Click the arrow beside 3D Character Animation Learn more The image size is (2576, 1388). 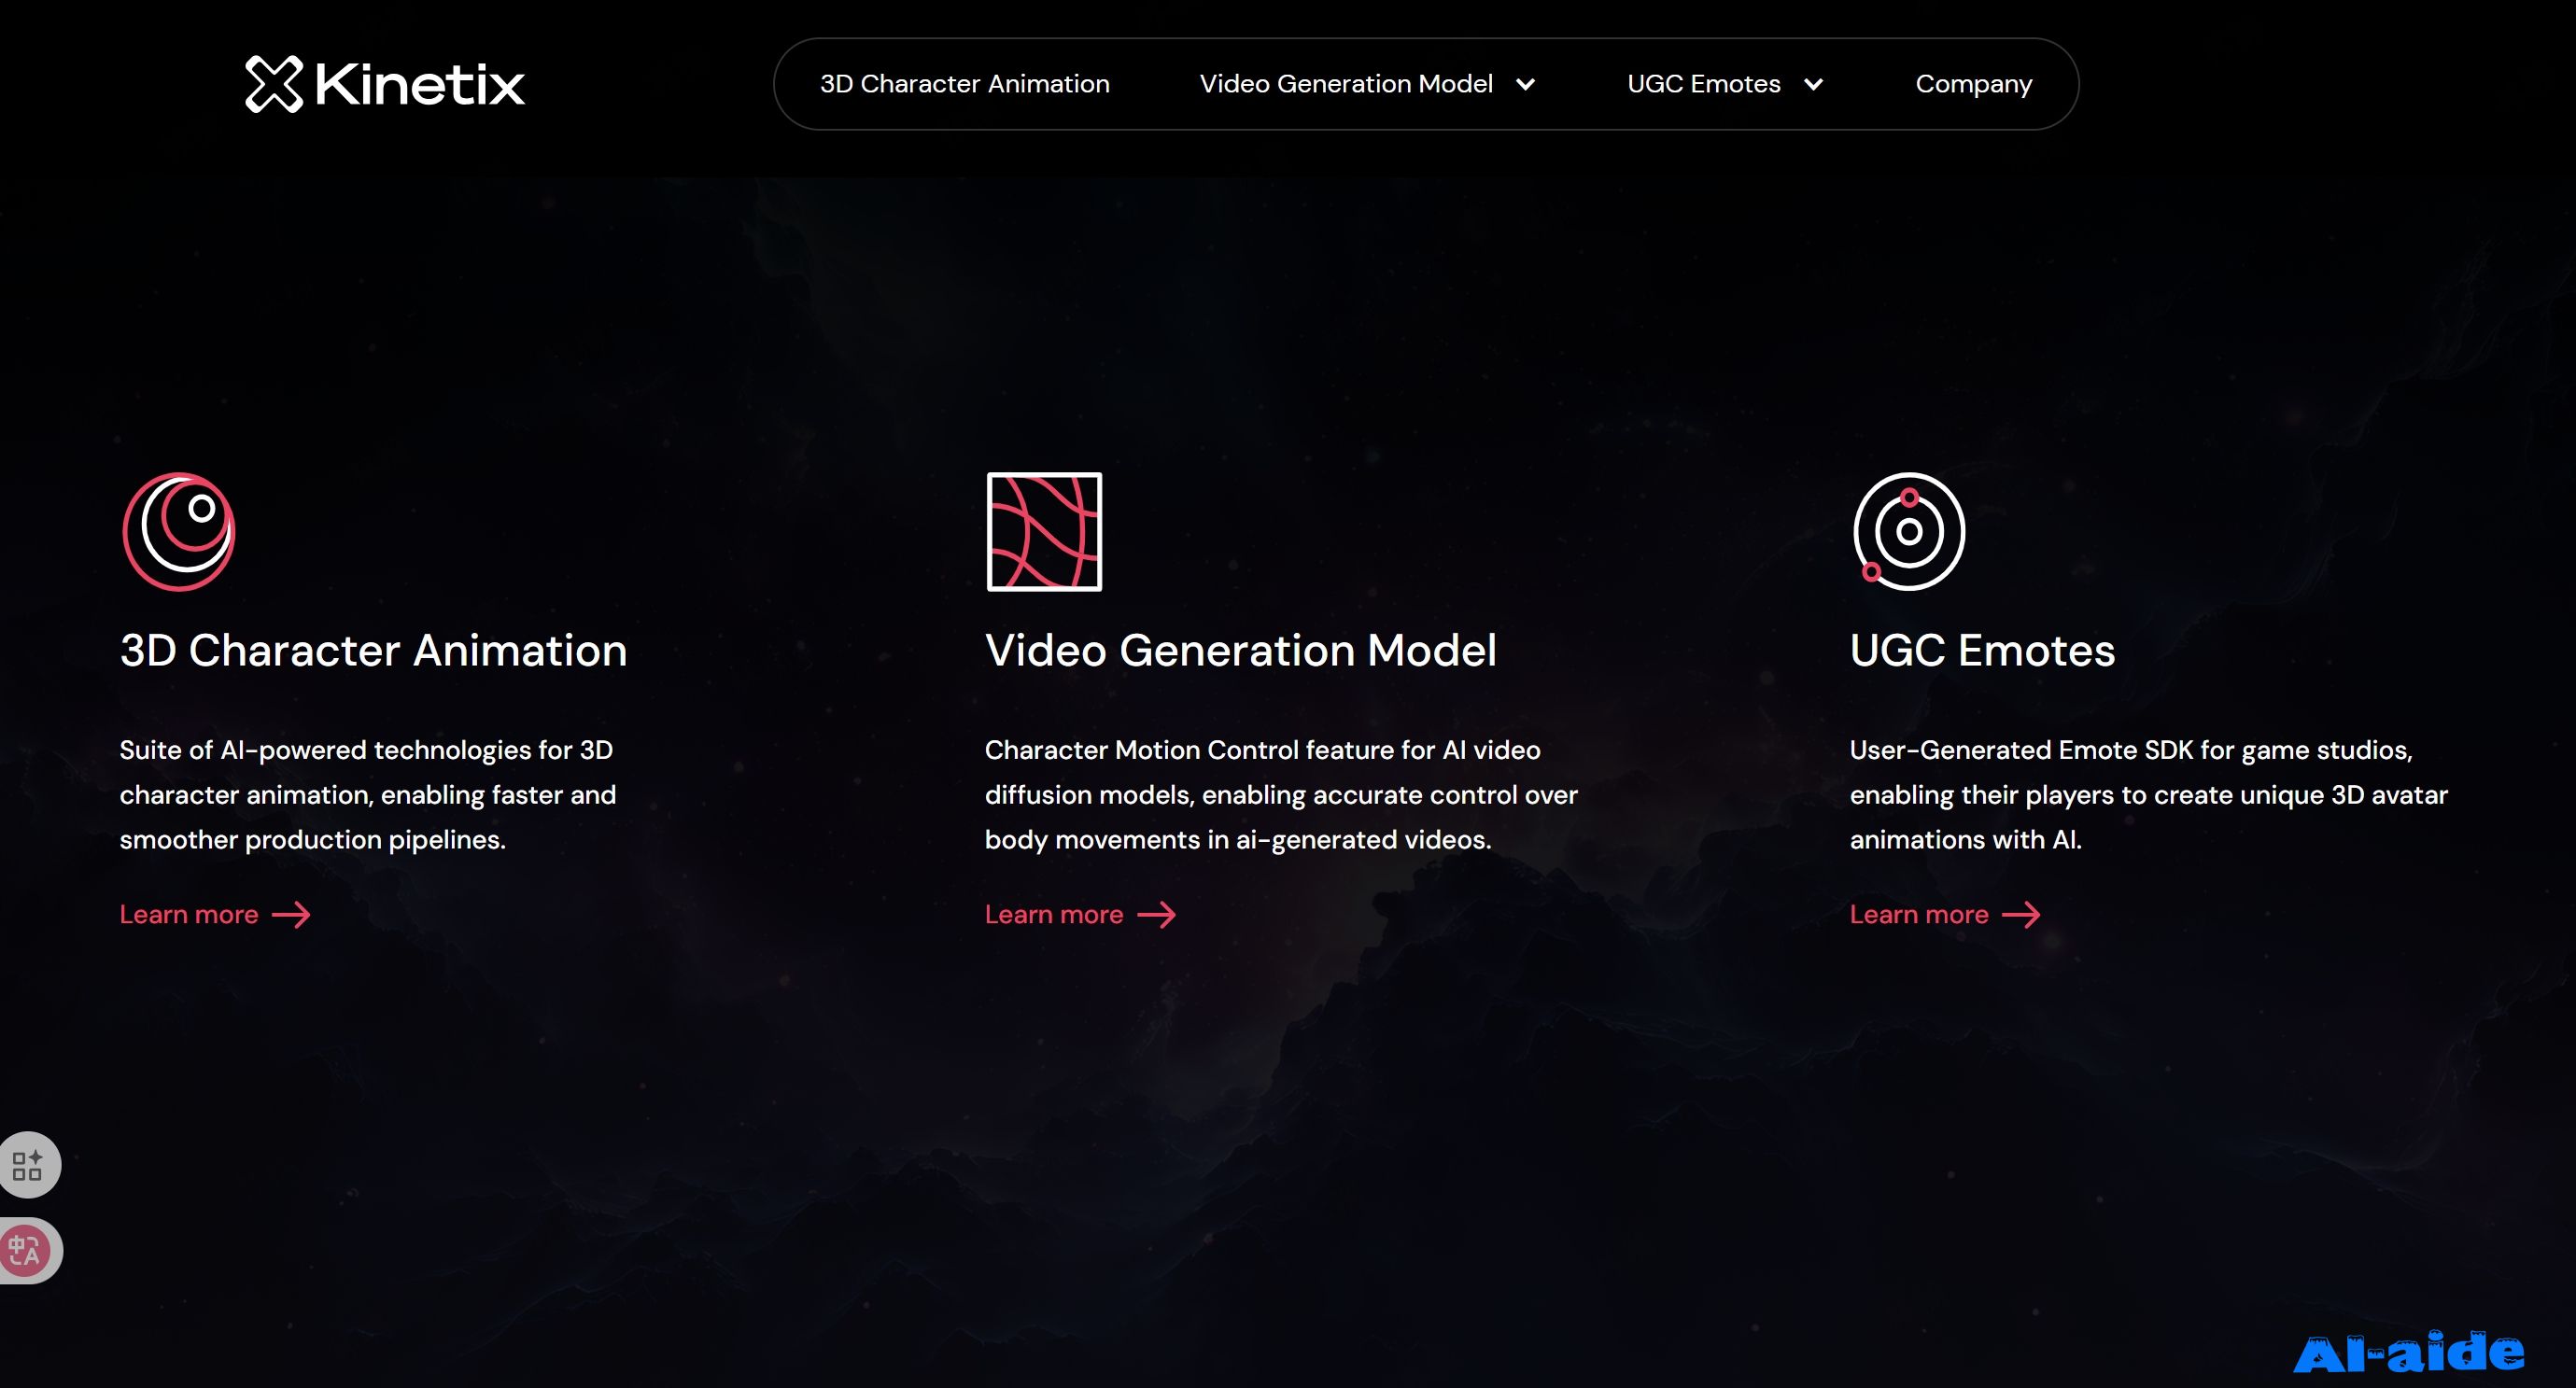pyautogui.click(x=291, y=915)
